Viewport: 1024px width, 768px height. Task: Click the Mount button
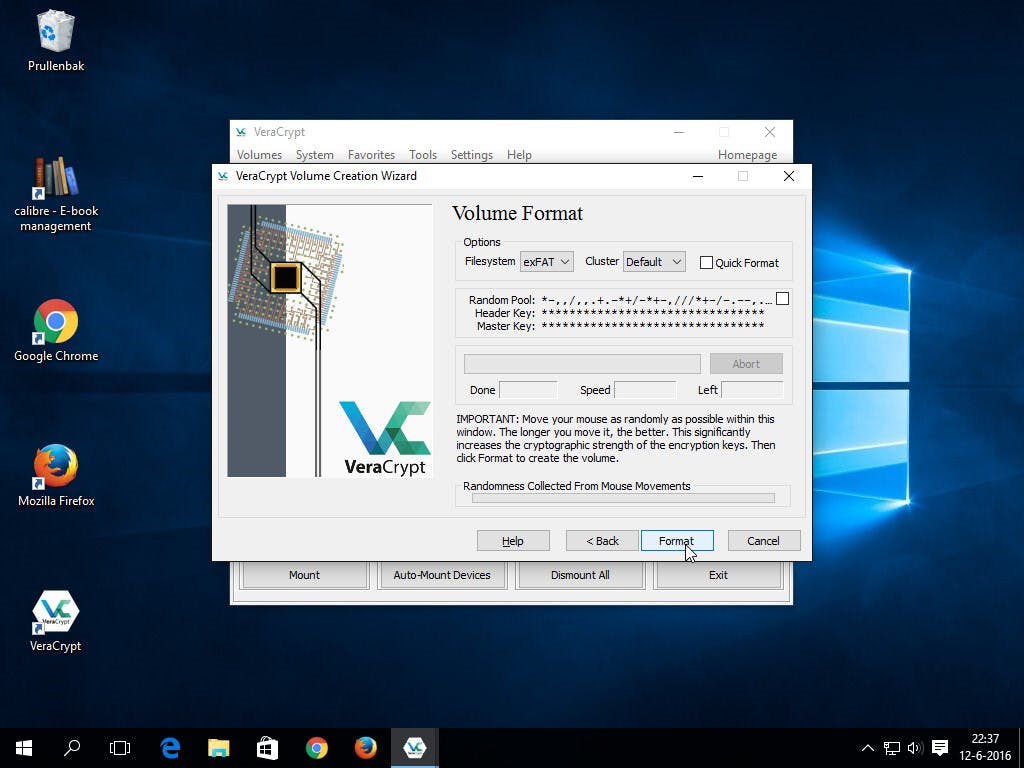coord(304,575)
